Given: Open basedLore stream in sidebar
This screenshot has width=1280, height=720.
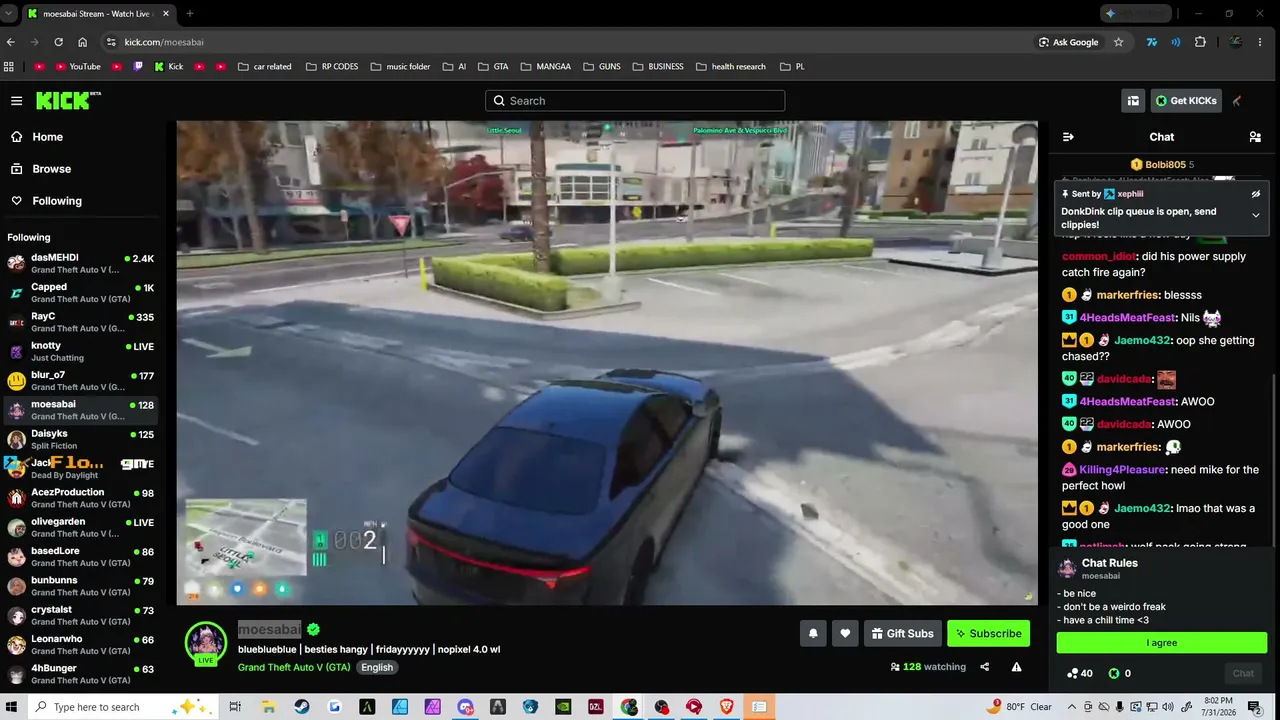Looking at the screenshot, I should pyautogui.click(x=80, y=556).
